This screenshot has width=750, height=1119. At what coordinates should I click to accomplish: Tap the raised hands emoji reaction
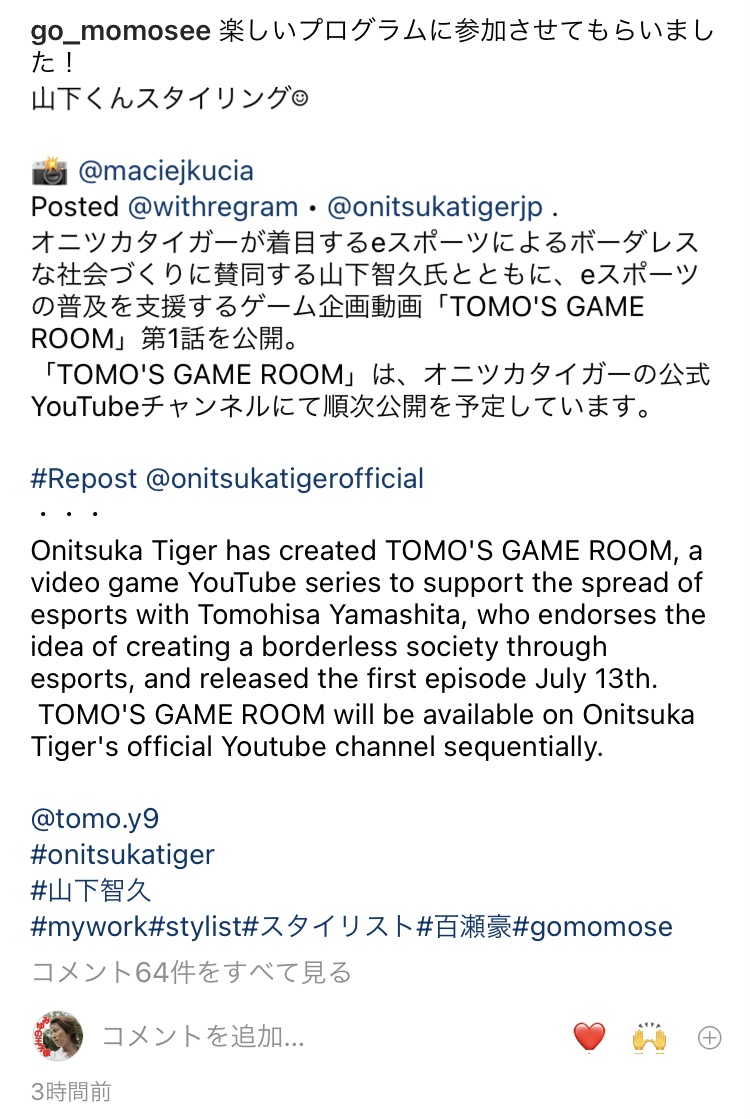(649, 1038)
